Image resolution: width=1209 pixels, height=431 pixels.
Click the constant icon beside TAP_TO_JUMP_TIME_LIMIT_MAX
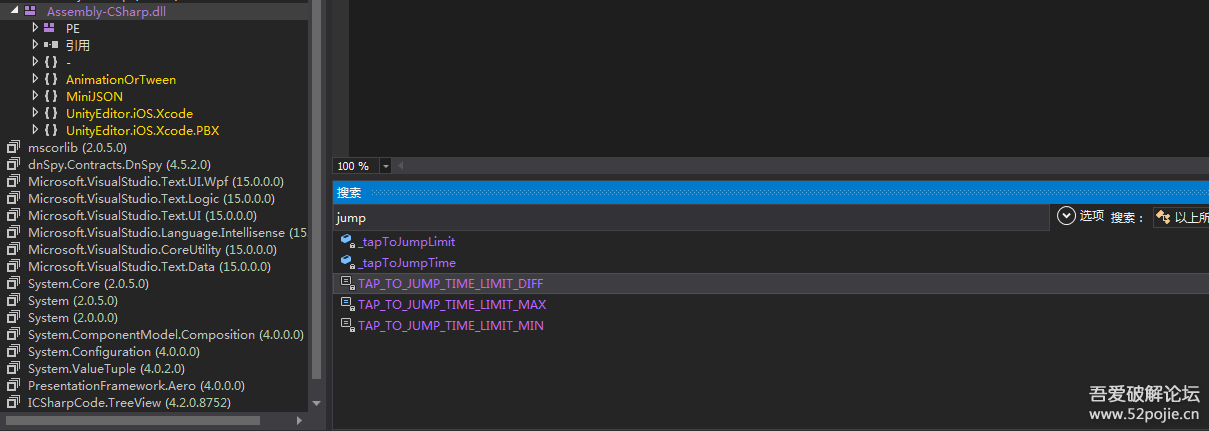347,304
